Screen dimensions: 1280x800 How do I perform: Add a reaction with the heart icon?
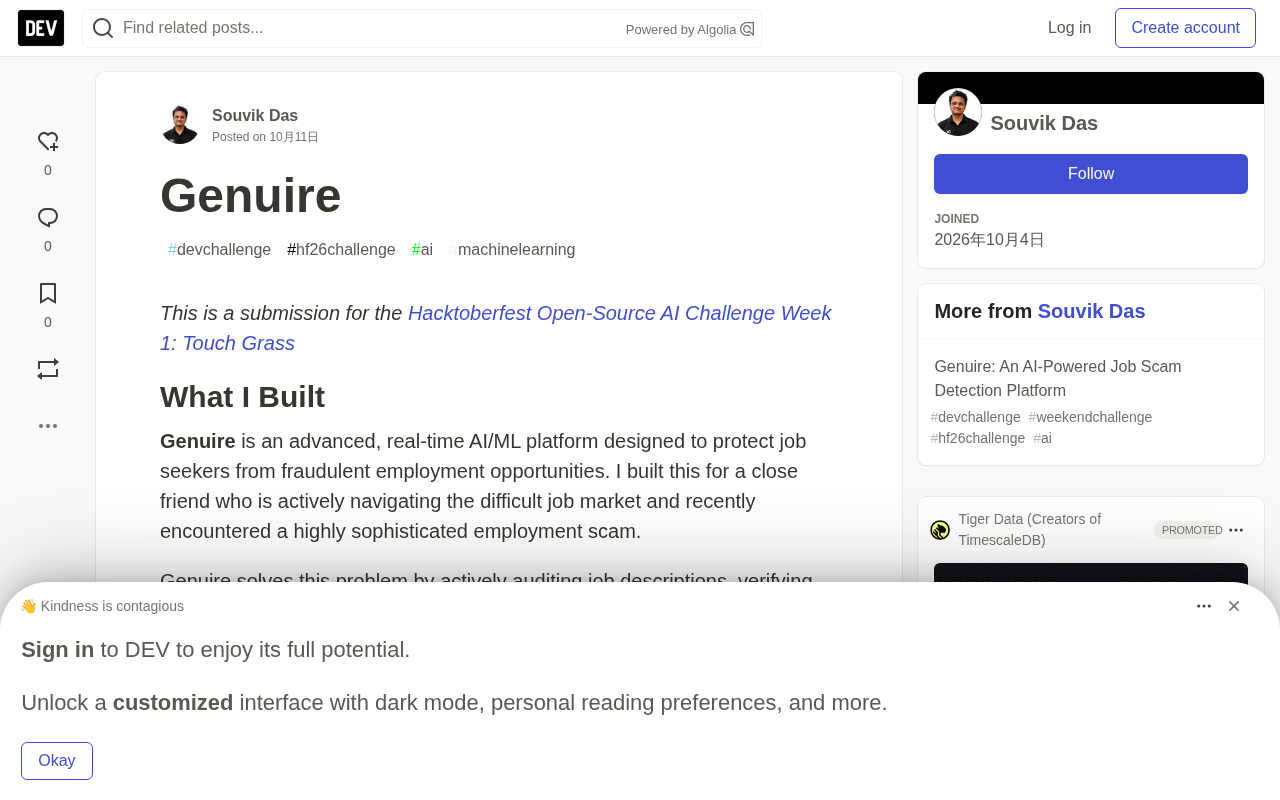pos(48,142)
